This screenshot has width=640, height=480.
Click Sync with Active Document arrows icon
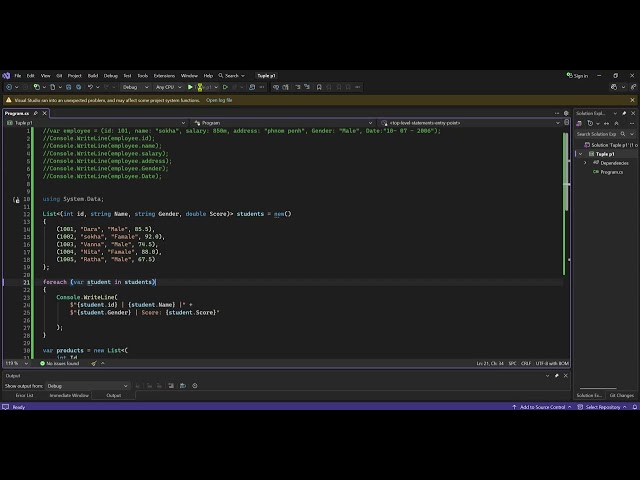click(607, 123)
